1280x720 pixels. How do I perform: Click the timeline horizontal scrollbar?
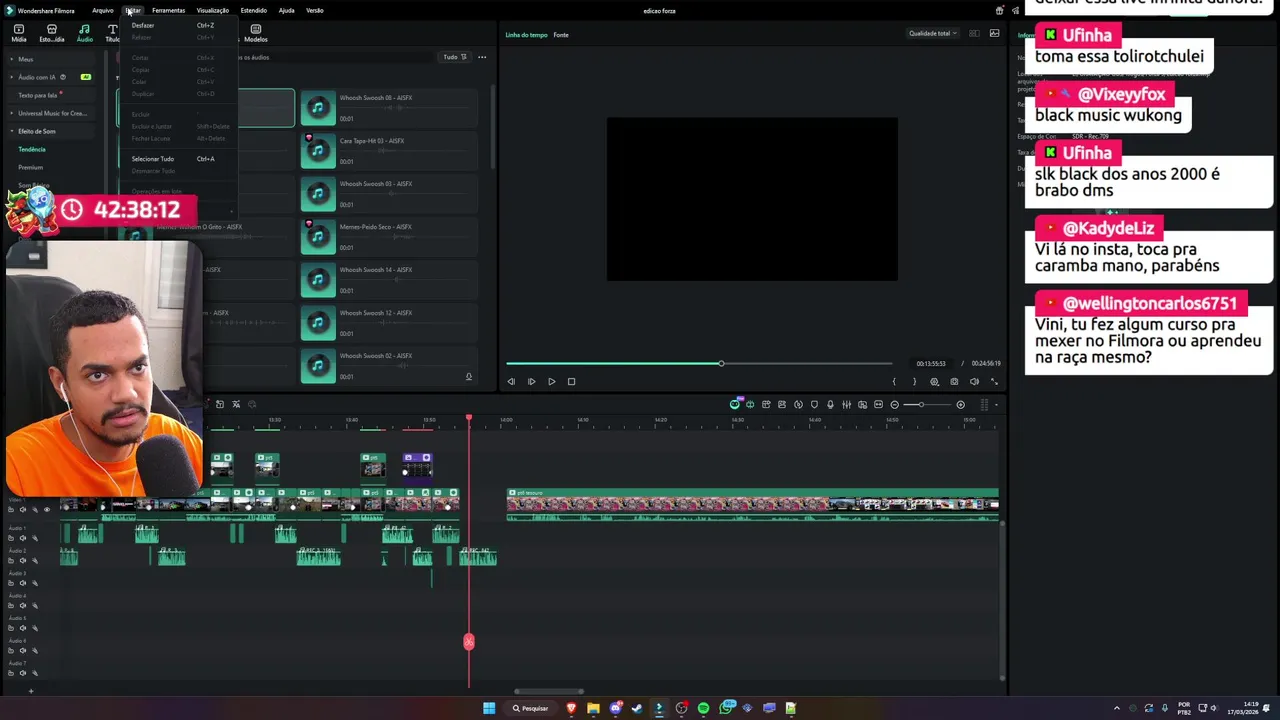pyautogui.click(x=549, y=691)
